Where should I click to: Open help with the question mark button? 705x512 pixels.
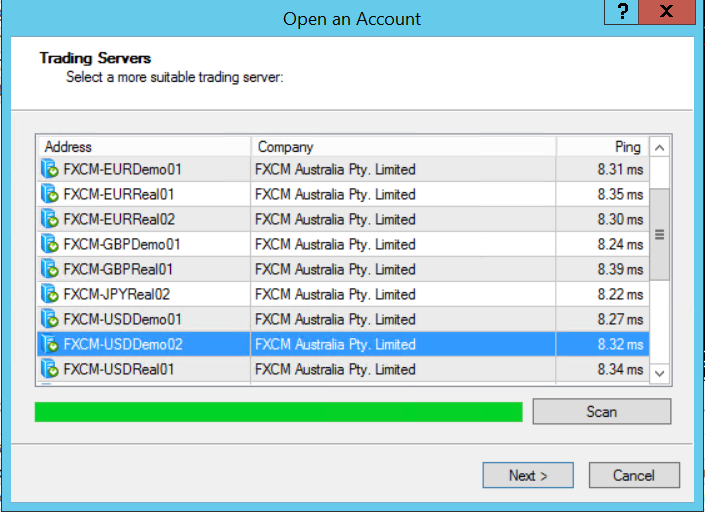[x=622, y=12]
